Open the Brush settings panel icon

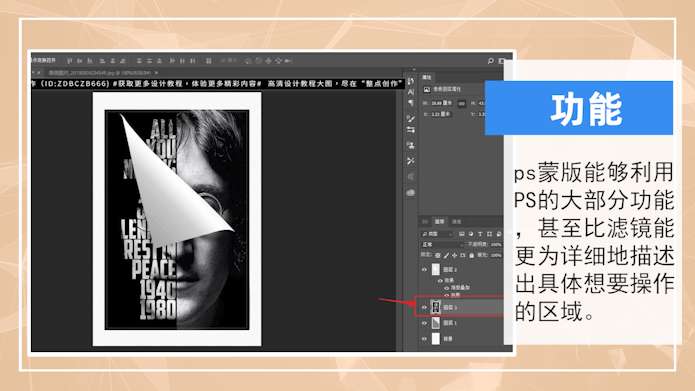411,119
